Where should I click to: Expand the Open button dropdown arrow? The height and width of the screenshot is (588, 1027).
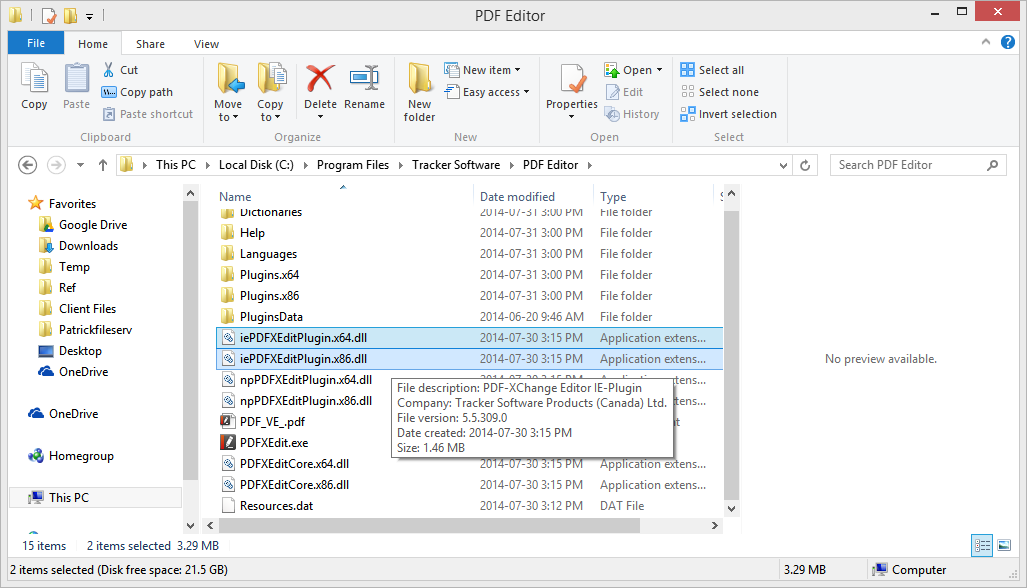click(660, 70)
